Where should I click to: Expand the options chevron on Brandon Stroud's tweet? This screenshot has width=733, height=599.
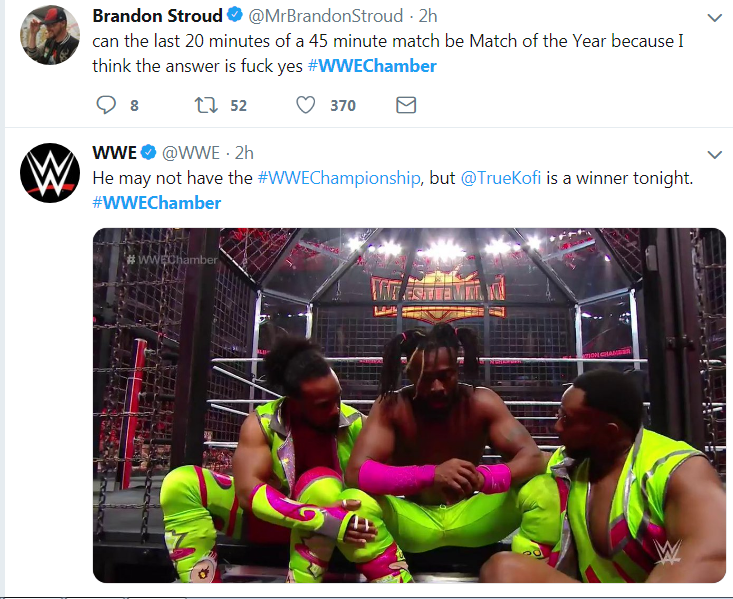715,18
